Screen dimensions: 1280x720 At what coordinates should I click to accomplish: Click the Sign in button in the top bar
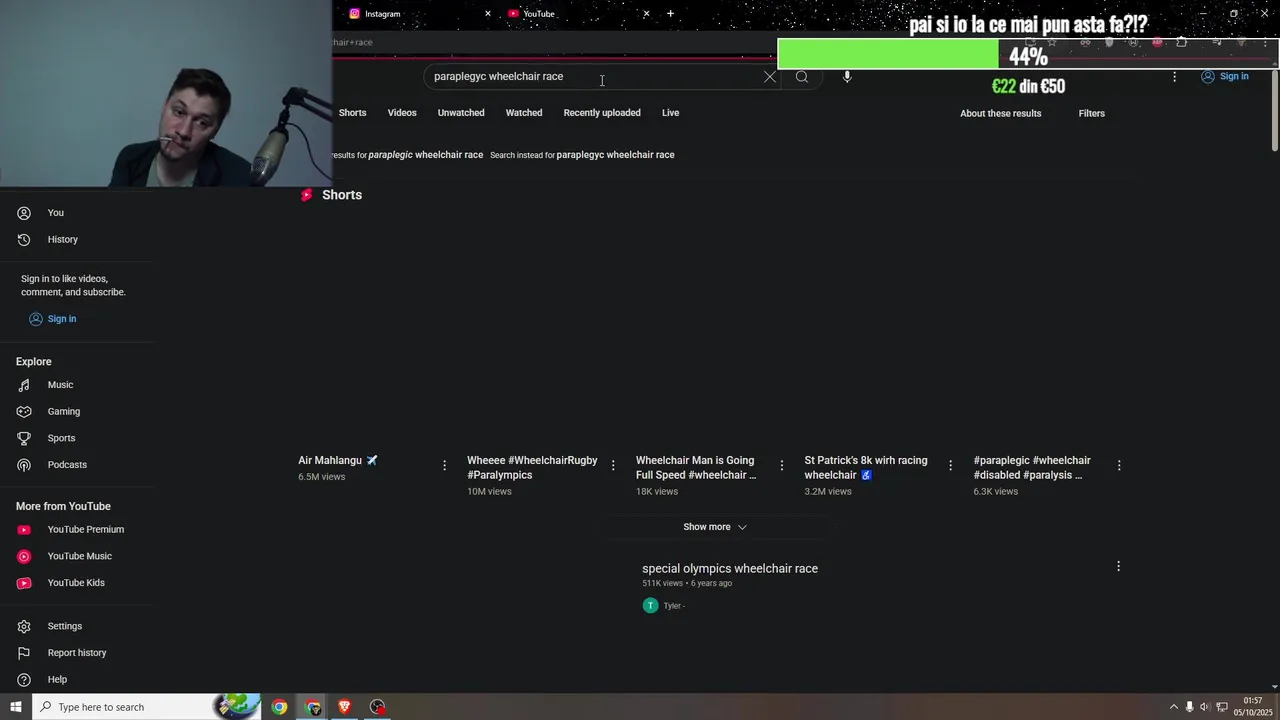[1225, 77]
